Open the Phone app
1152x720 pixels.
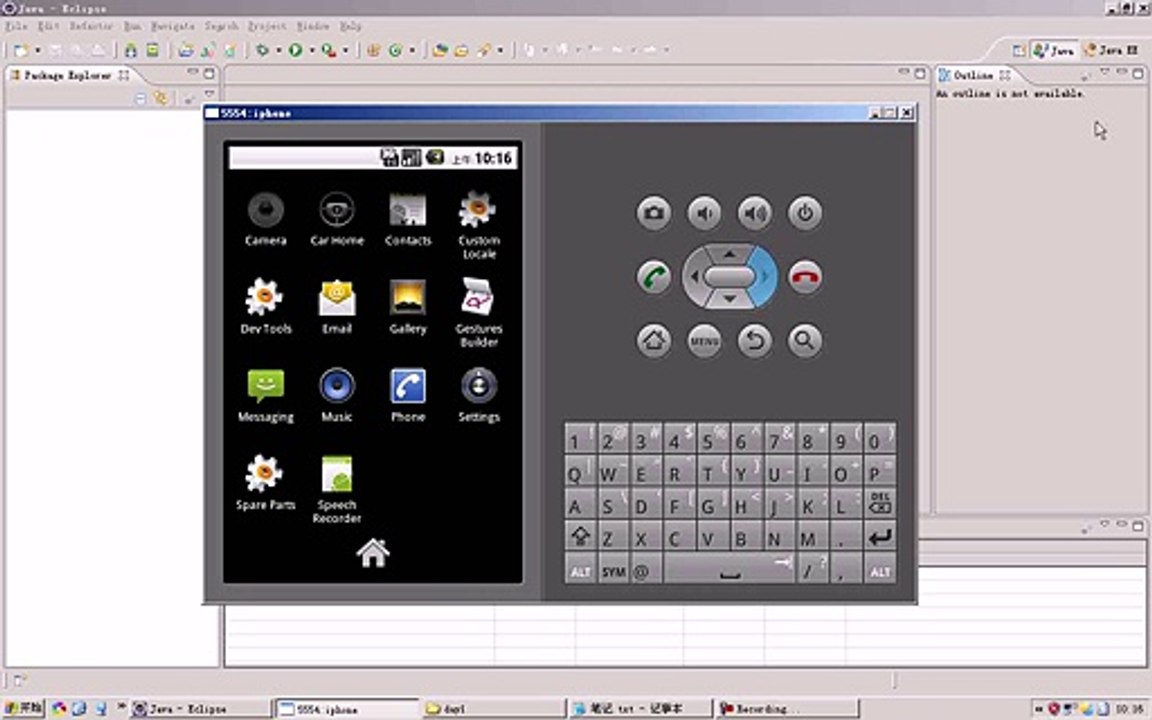coord(408,395)
